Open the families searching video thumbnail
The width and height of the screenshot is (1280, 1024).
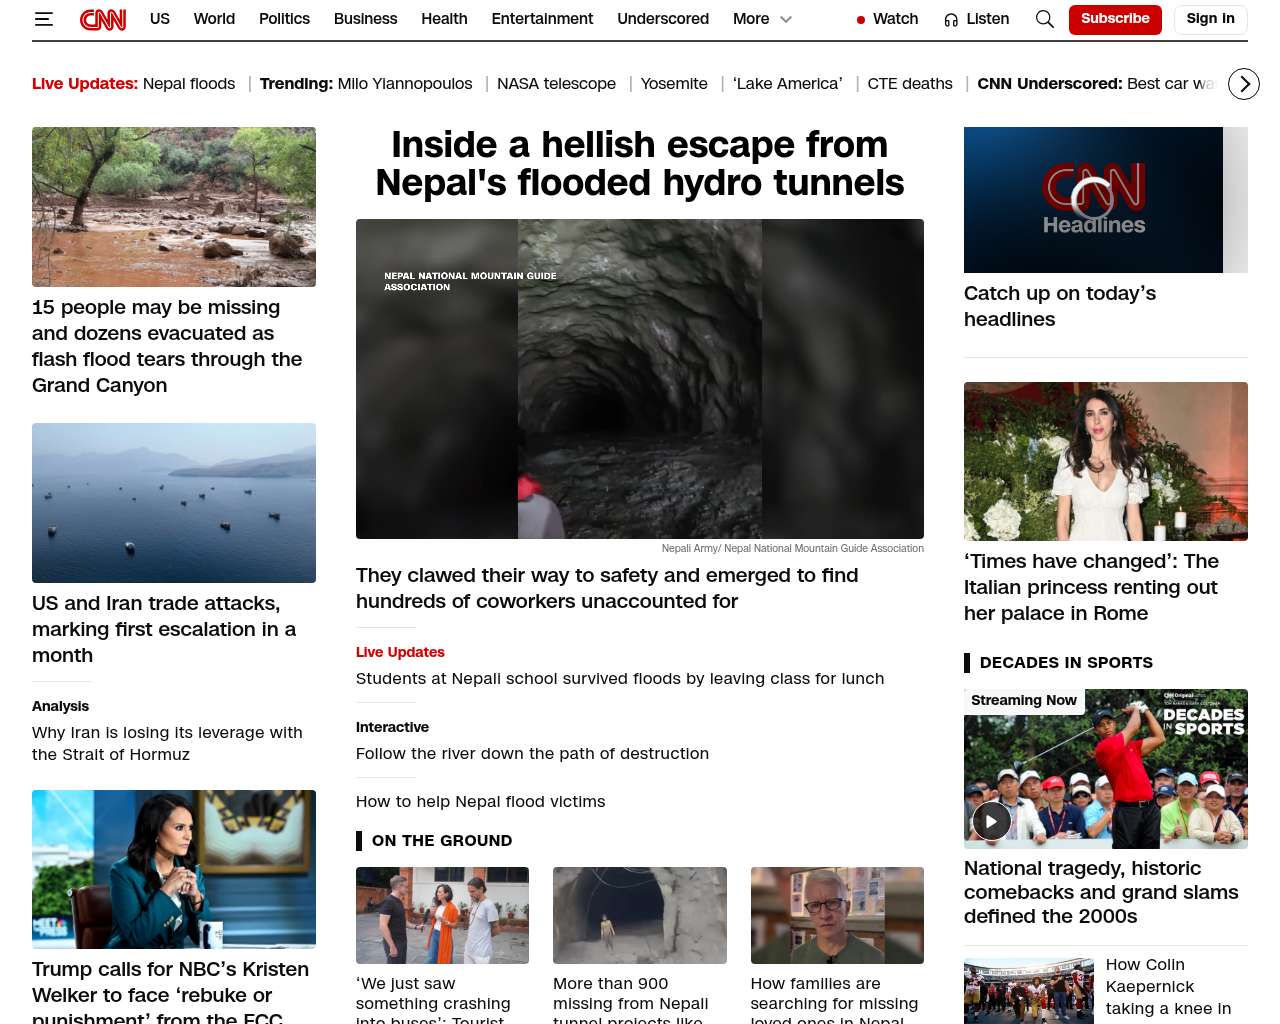click(x=837, y=915)
